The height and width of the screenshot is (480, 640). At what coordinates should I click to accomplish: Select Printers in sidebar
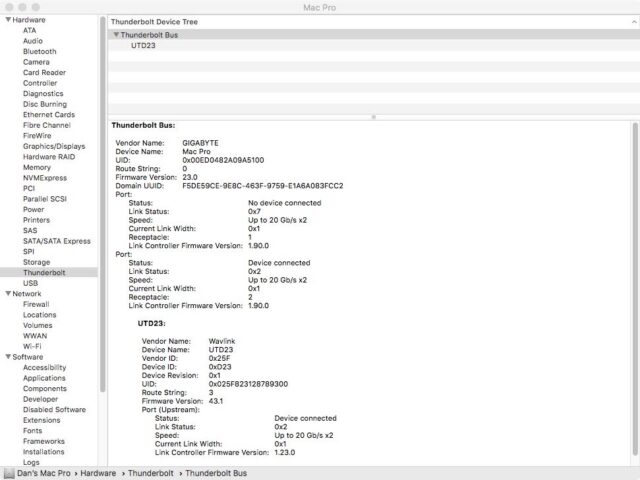pos(36,220)
